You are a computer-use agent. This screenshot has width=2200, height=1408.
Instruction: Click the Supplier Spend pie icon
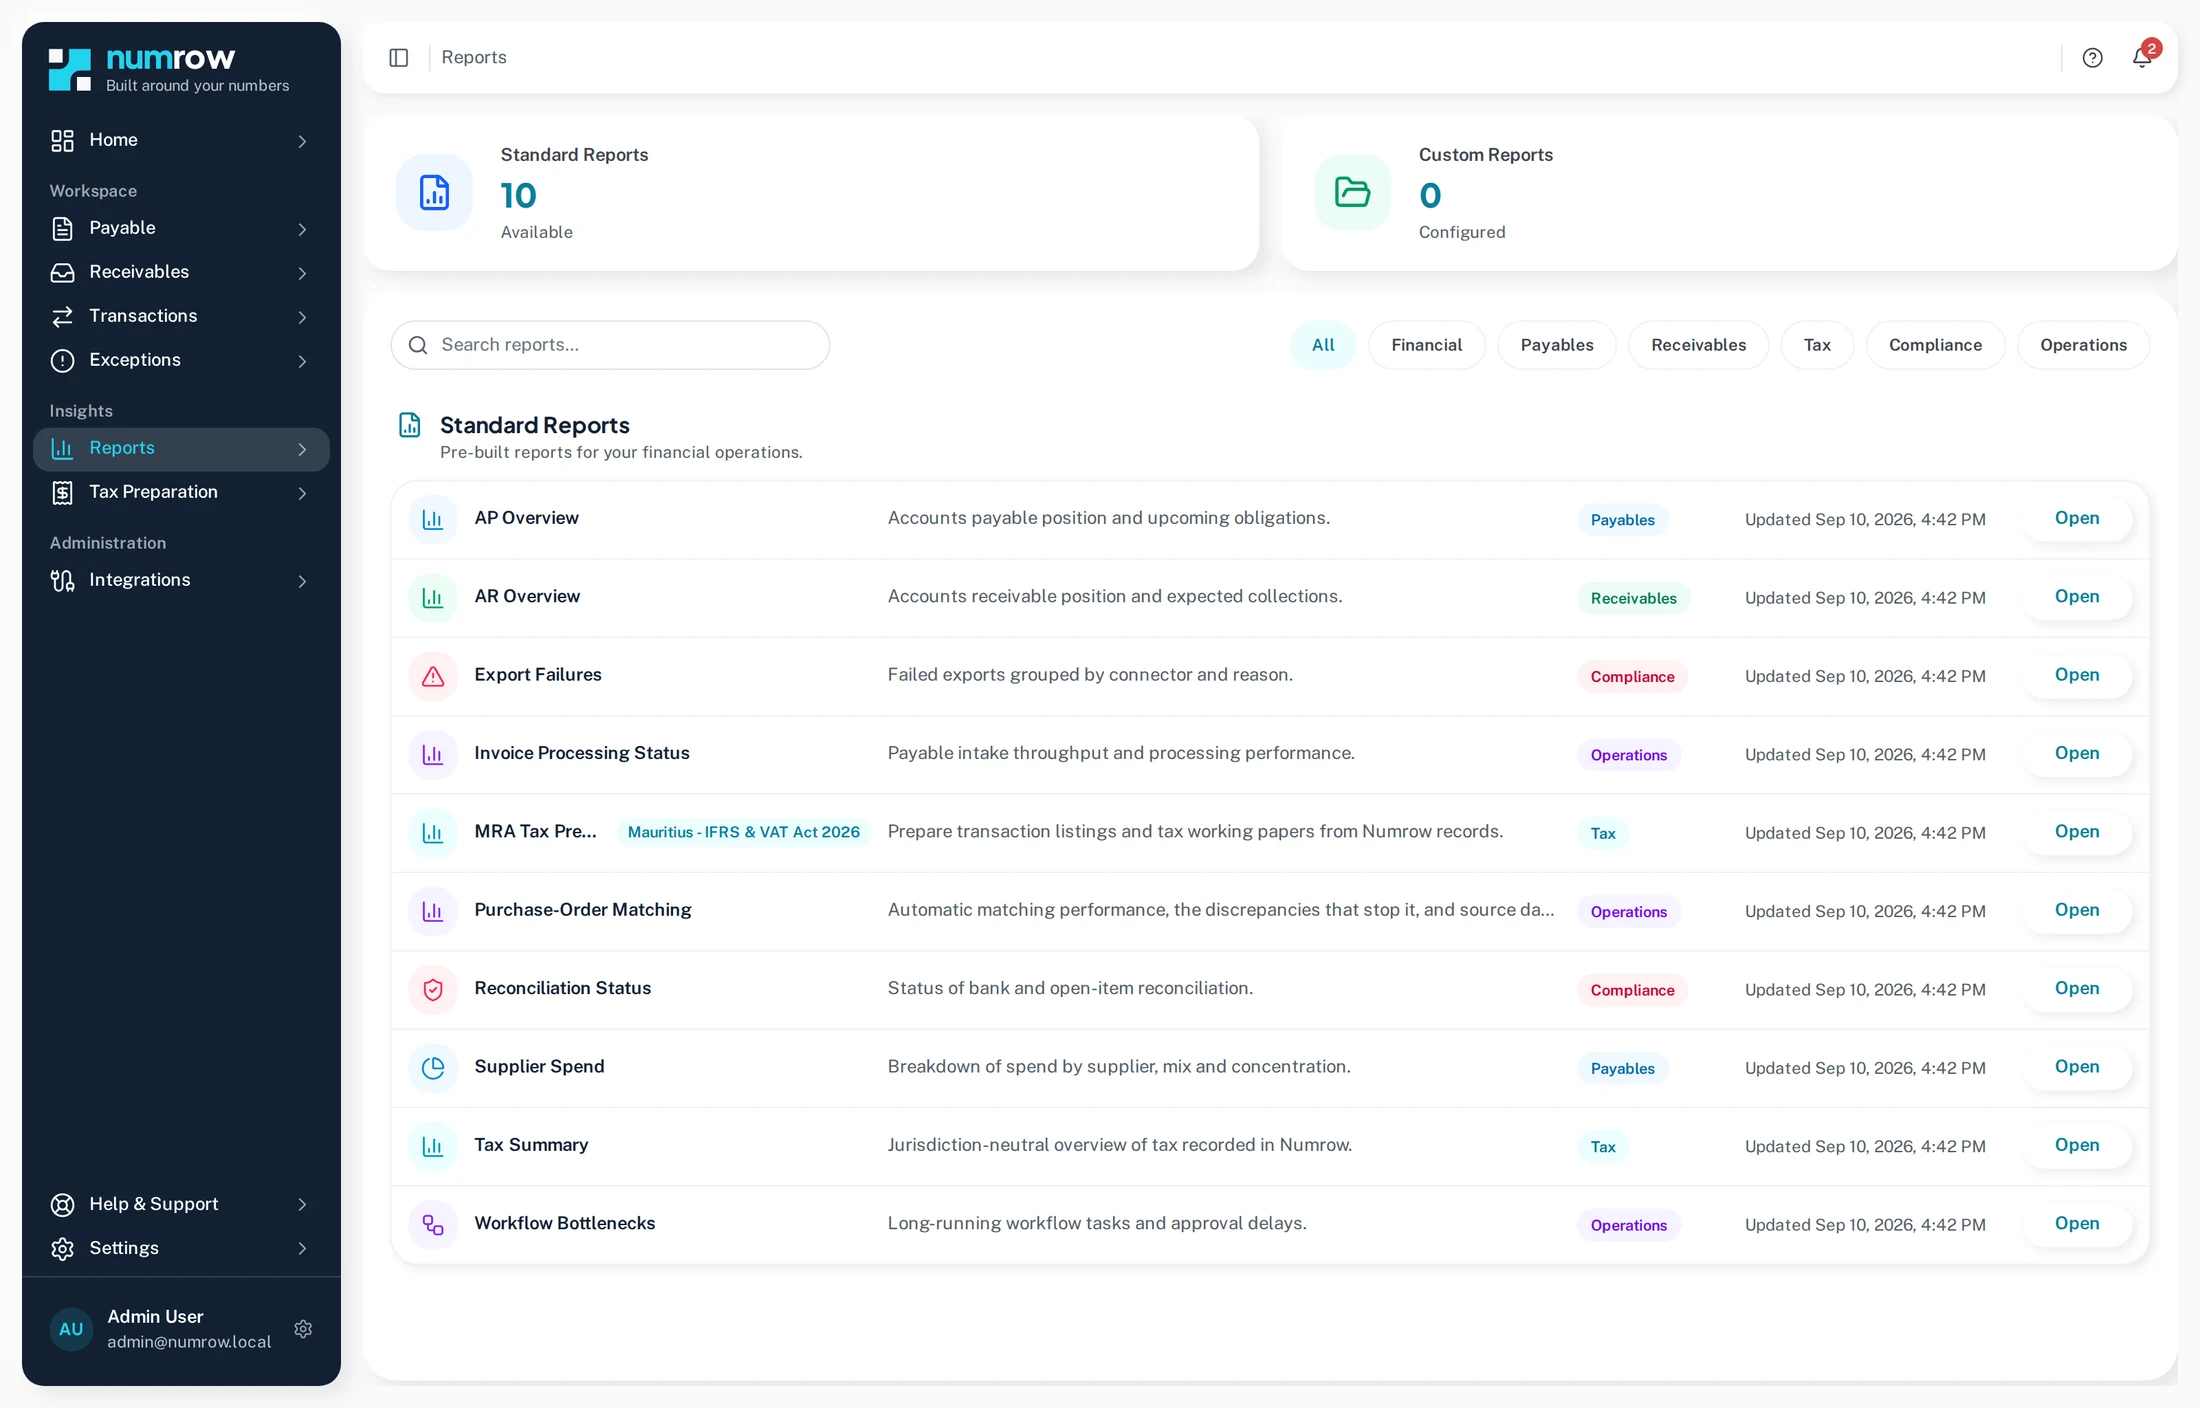tap(433, 1068)
